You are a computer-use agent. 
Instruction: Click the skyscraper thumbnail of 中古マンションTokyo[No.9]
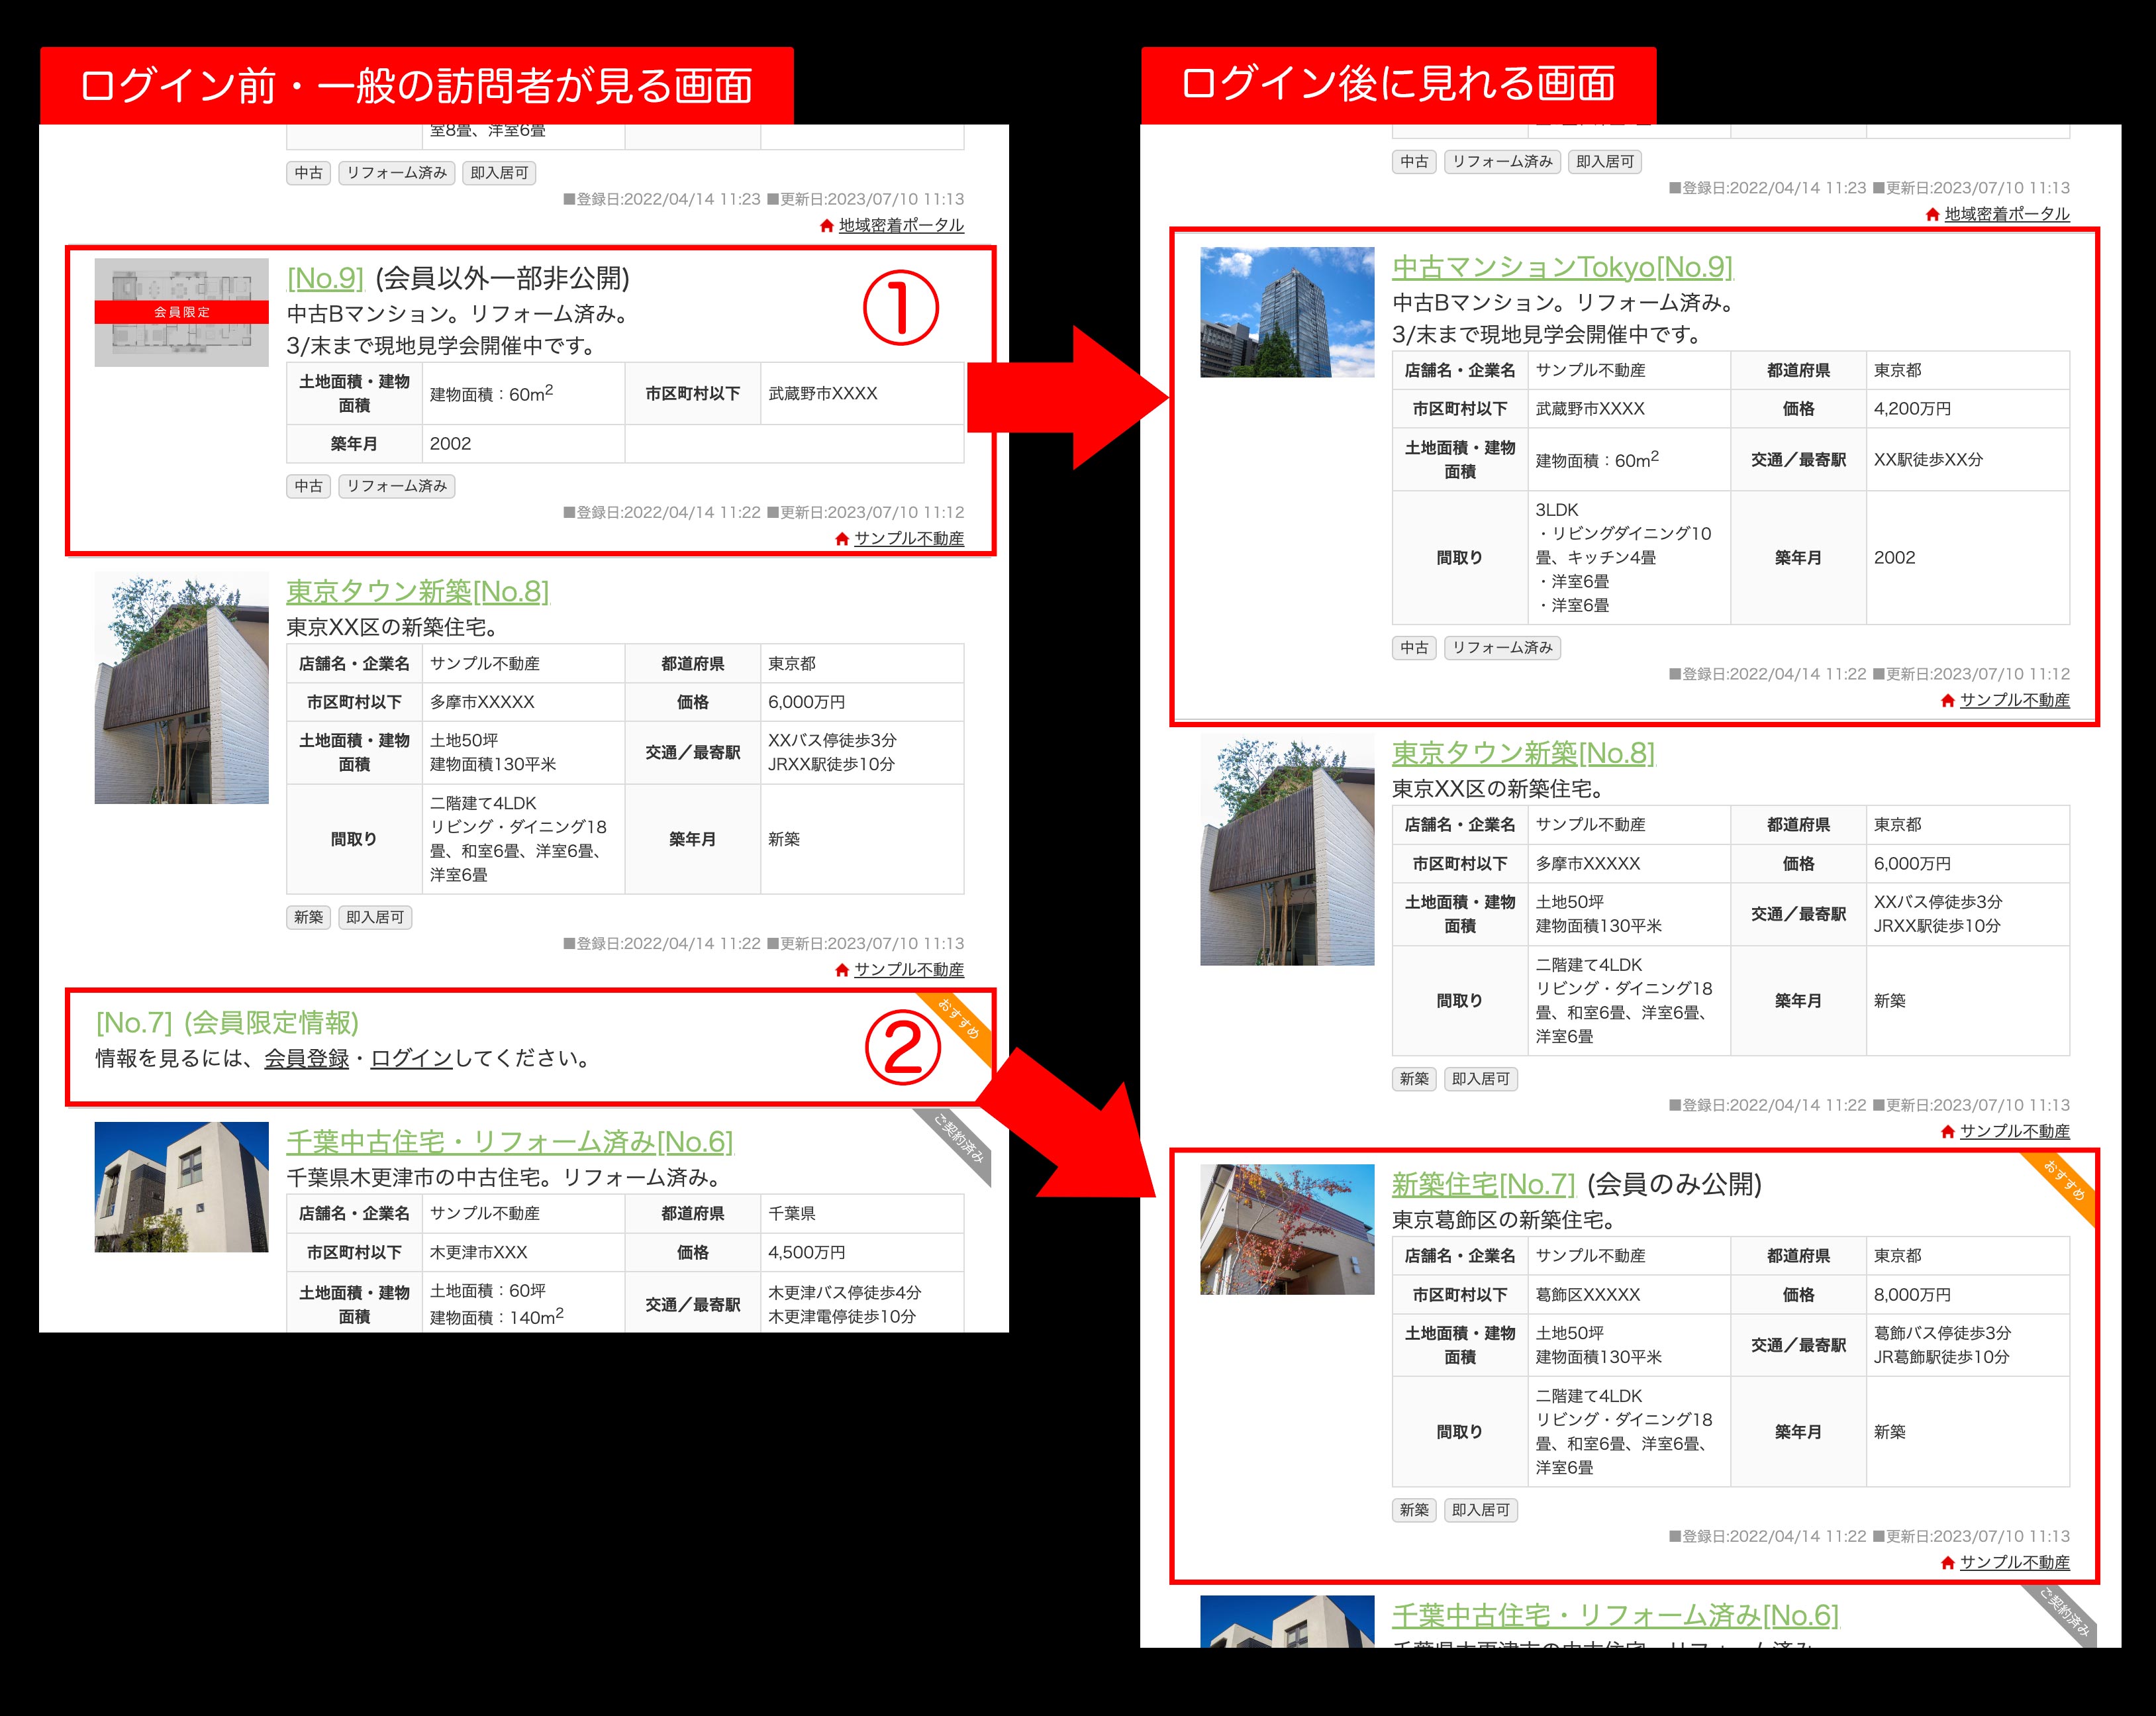click(1287, 312)
